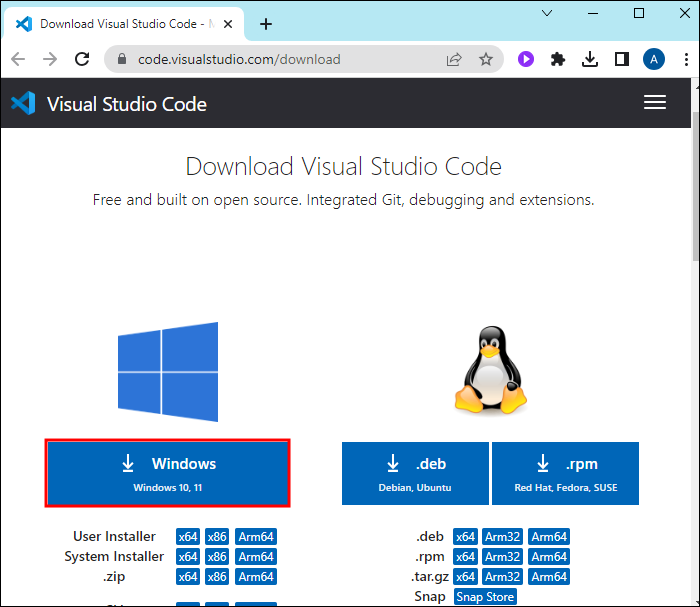Click the "Snap" row label
The width and height of the screenshot is (700, 607).
(x=429, y=596)
